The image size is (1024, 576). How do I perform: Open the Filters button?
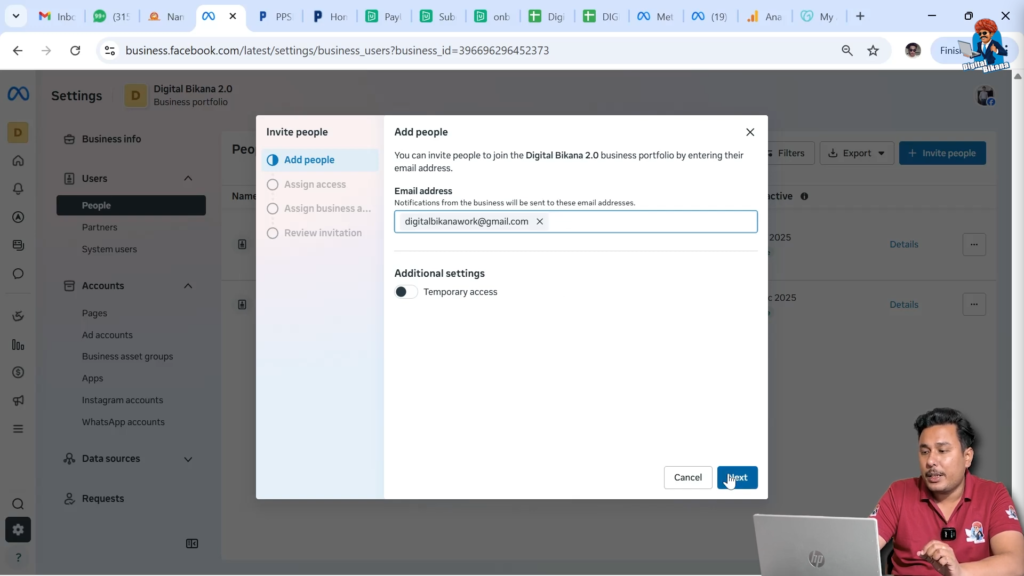[x=788, y=153]
